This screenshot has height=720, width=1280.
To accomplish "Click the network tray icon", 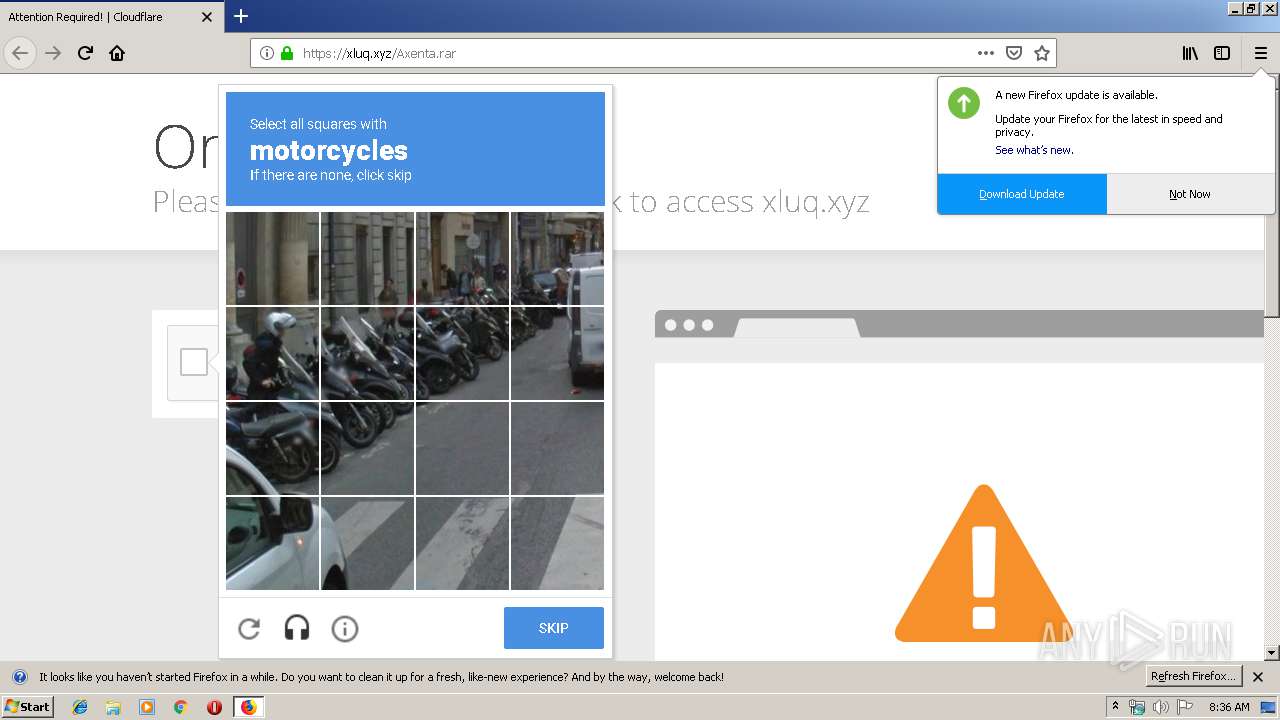I will pos(1136,707).
